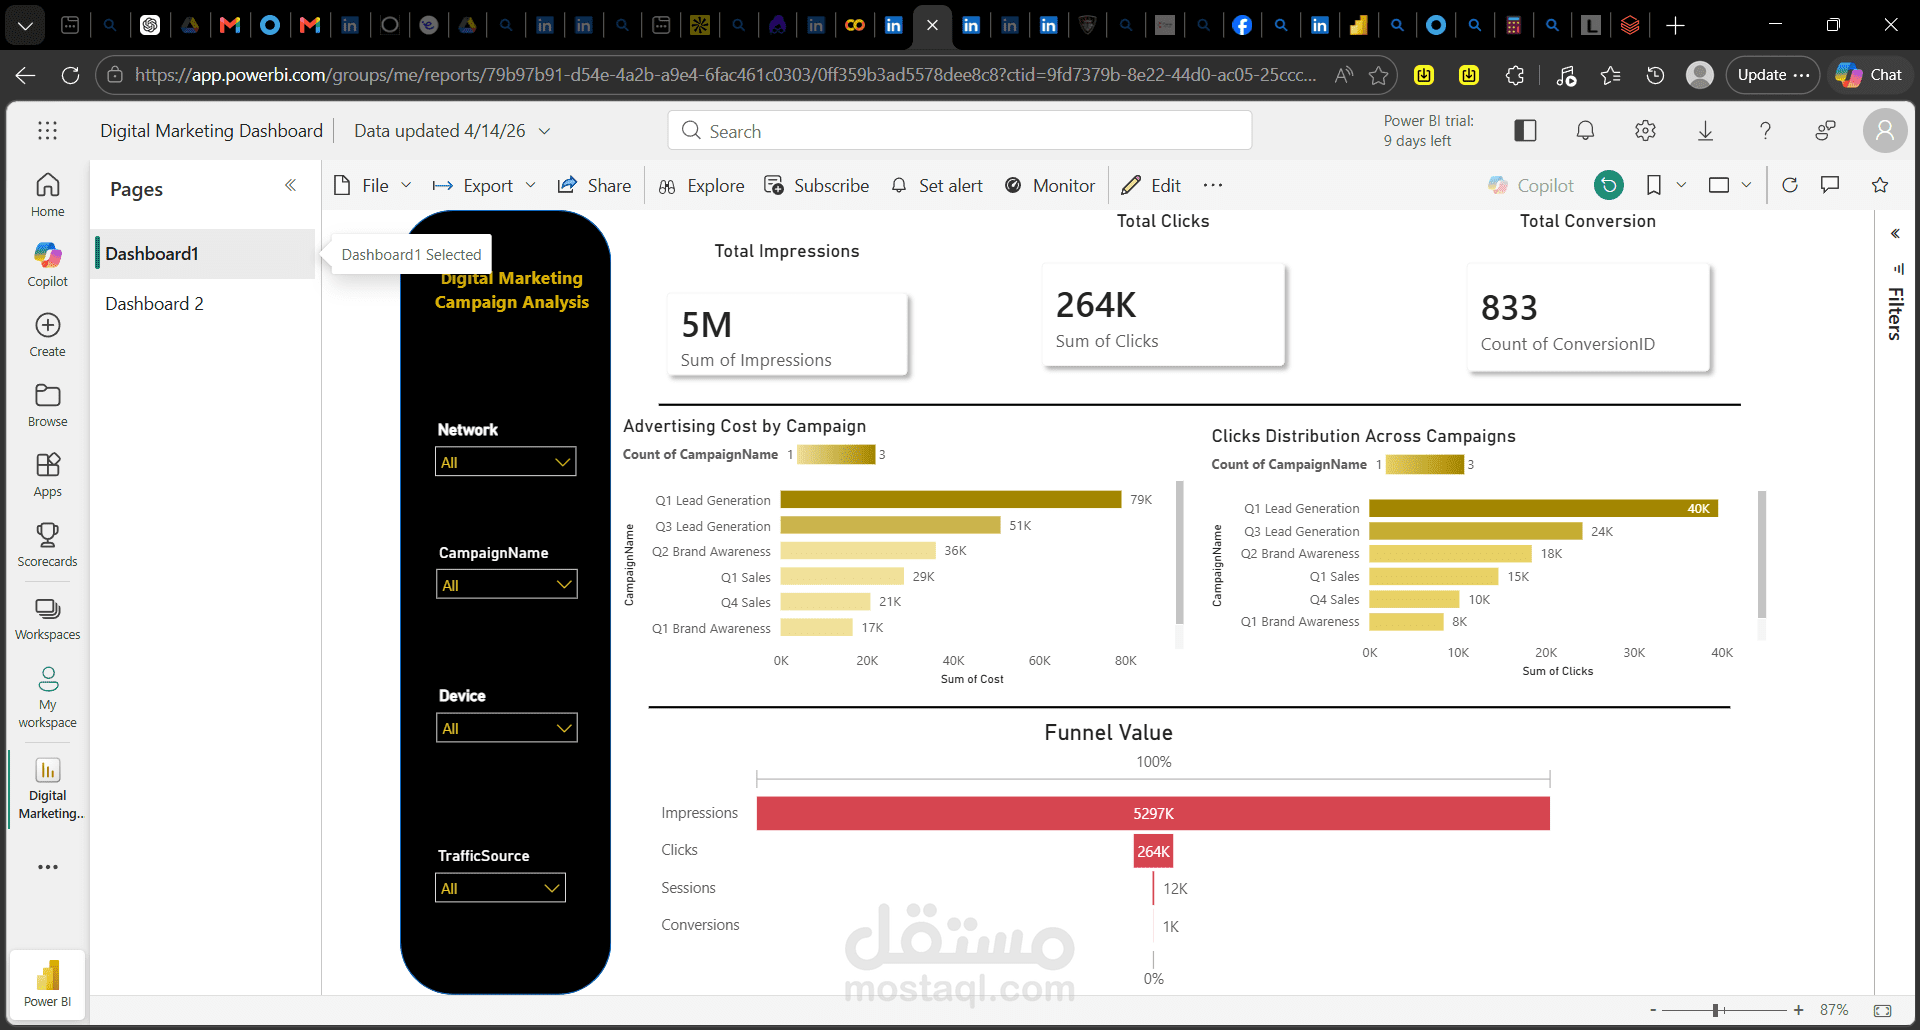This screenshot has height=1030, width=1920.
Task: Click the browser address bar URL
Action: (725, 75)
